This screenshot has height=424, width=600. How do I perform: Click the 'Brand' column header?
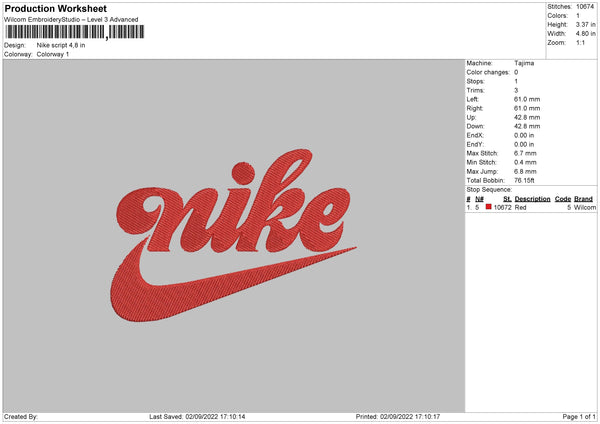click(584, 199)
